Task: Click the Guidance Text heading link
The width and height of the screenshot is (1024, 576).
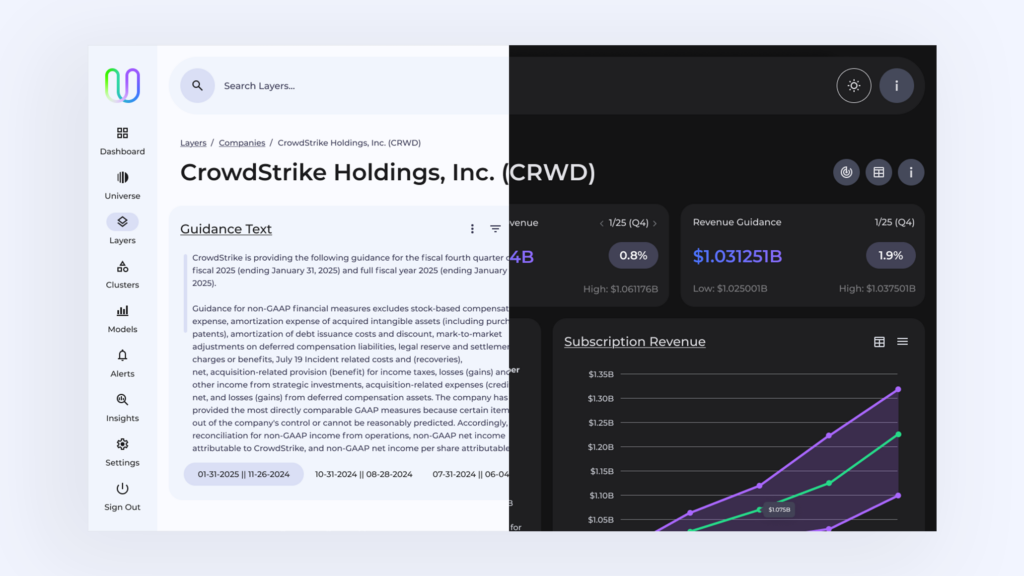Action: point(226,229)
